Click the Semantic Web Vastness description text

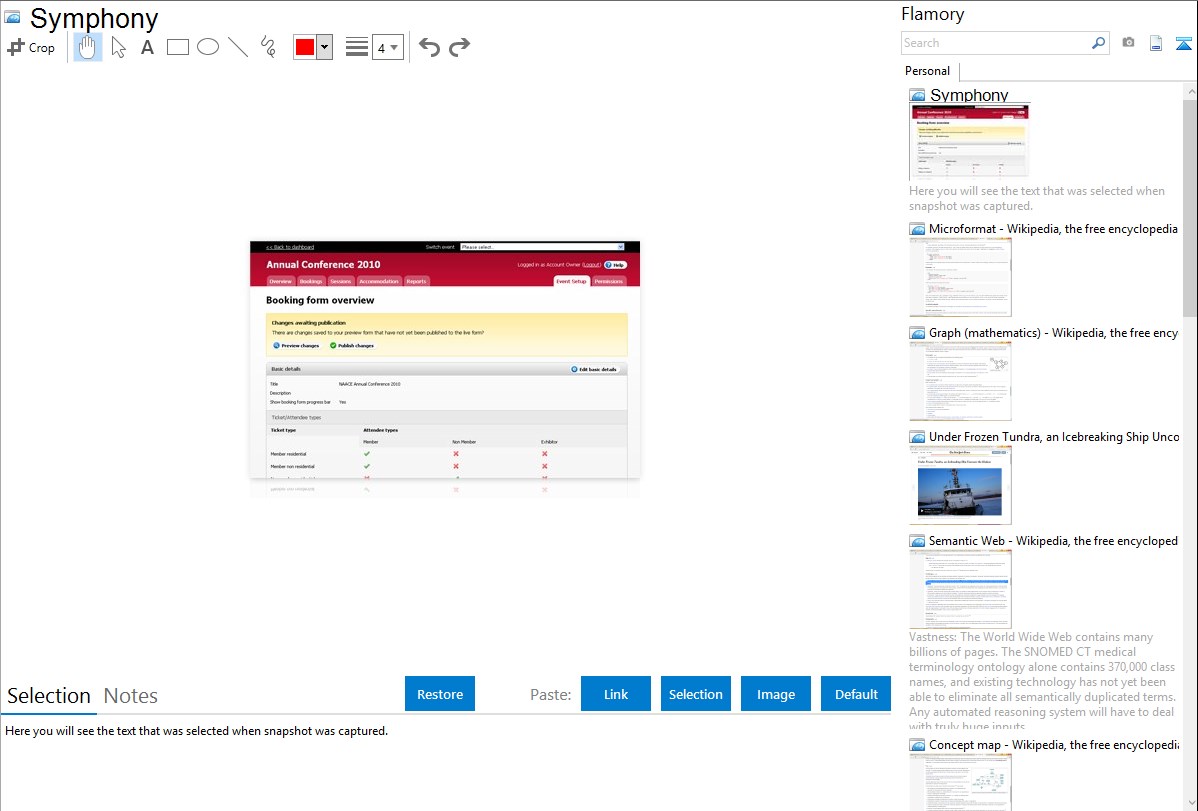(x=1042, y=681)
